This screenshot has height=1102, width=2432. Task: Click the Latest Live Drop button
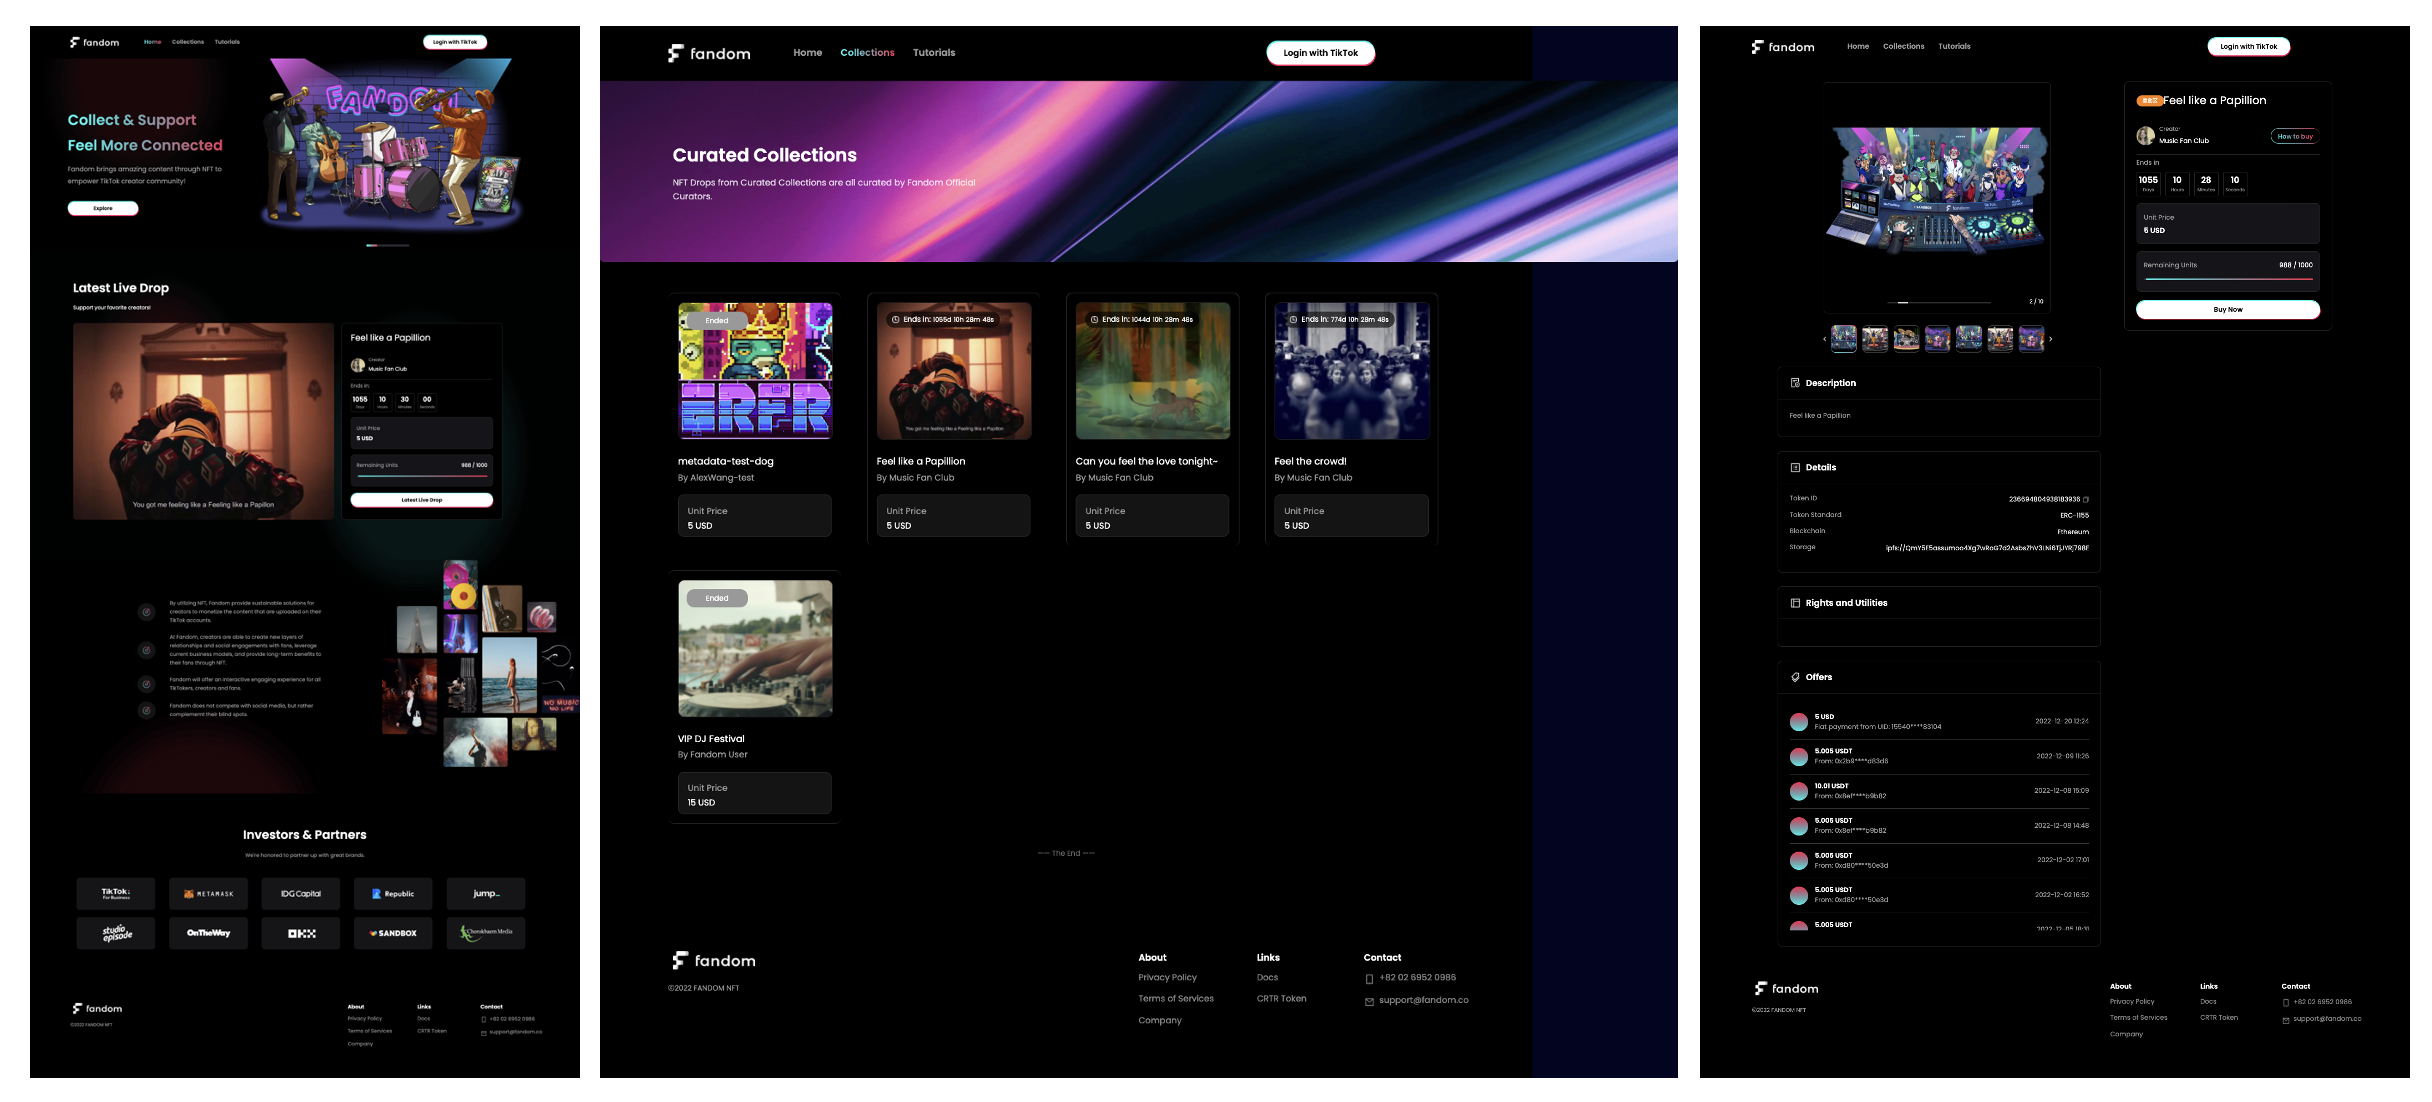421,500
